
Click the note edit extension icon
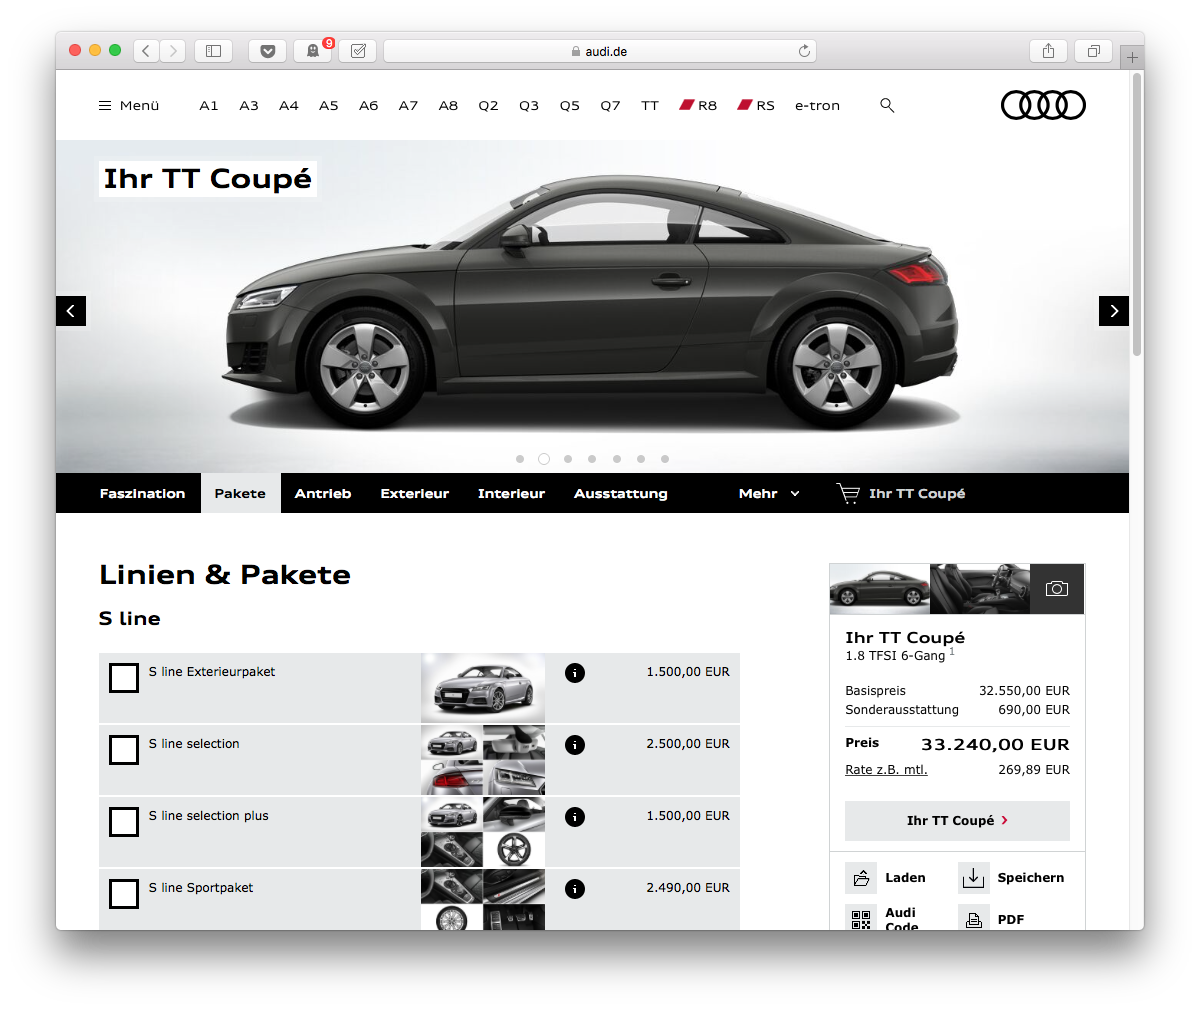pyautogui.click(x=357, y=51)
